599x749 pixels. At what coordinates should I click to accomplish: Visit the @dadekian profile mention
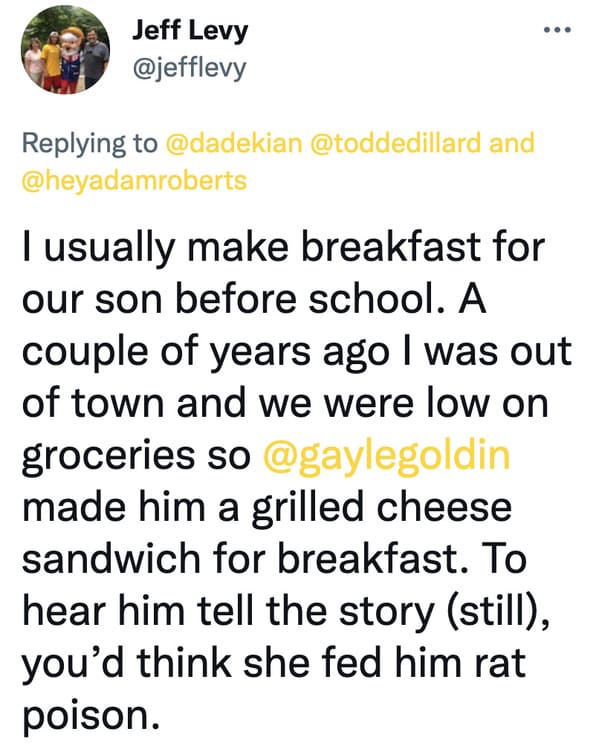pos(234,143)
